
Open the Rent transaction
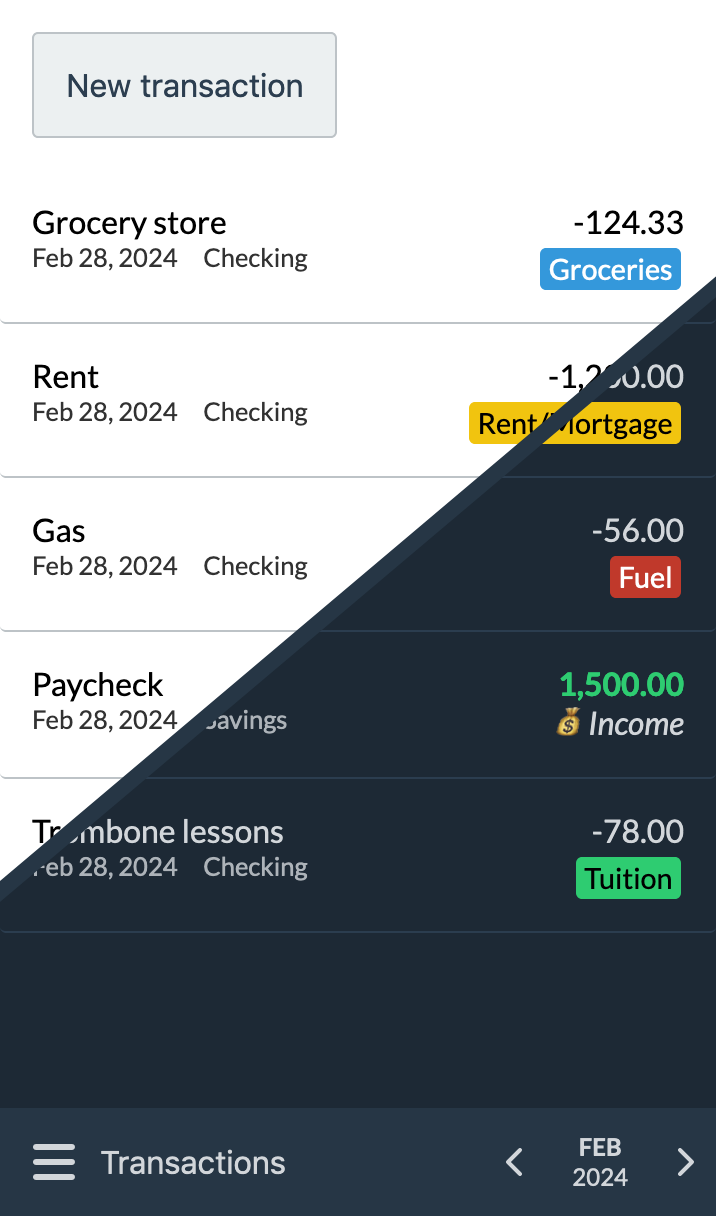[x=66, y=377]
